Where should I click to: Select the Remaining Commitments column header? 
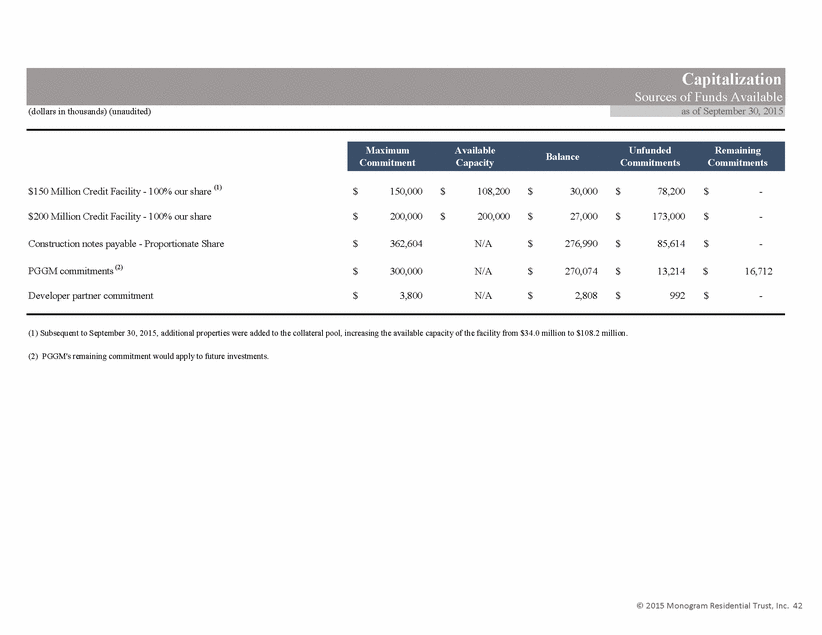pos(738,156)
